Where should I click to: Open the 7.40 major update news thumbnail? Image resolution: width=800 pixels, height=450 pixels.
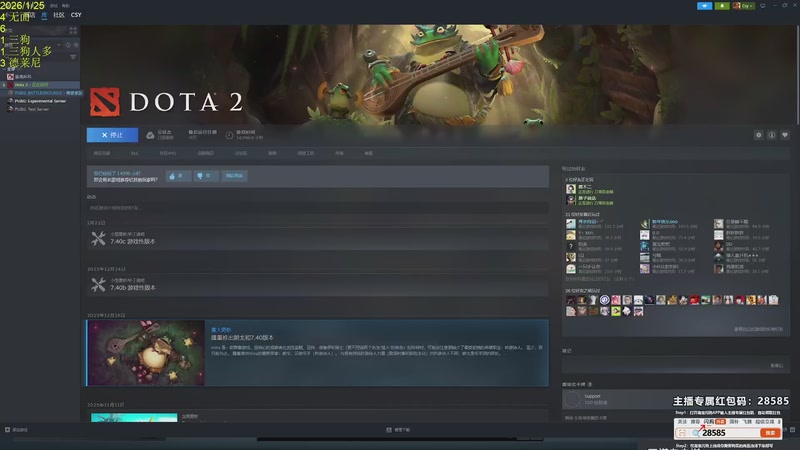coord(146,353)
